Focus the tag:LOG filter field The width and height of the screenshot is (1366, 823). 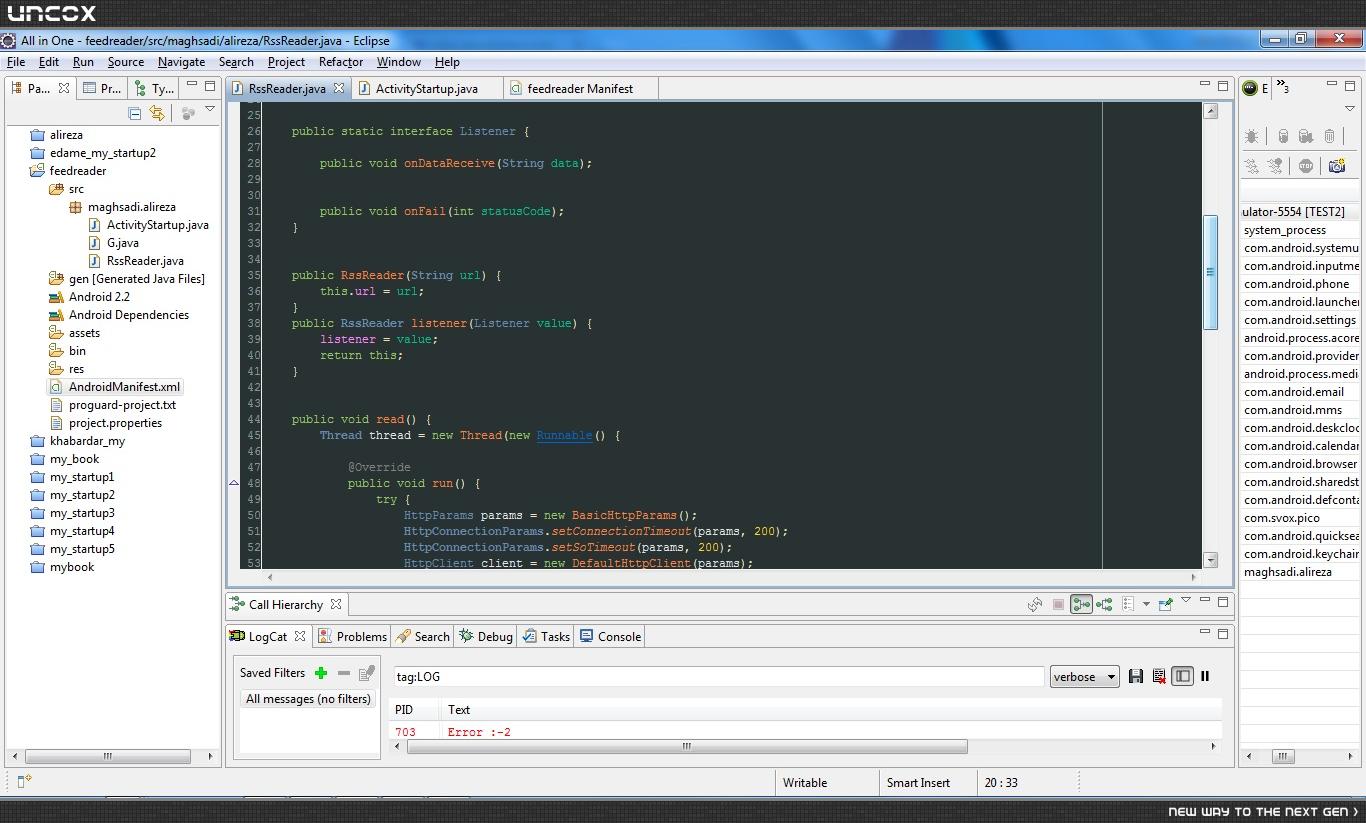coord(718,677)
